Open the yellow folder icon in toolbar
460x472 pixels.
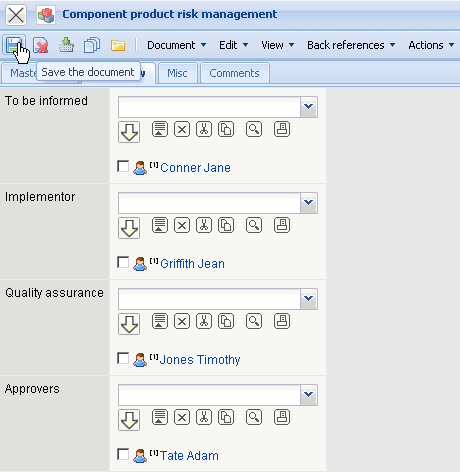click(118, 45)
